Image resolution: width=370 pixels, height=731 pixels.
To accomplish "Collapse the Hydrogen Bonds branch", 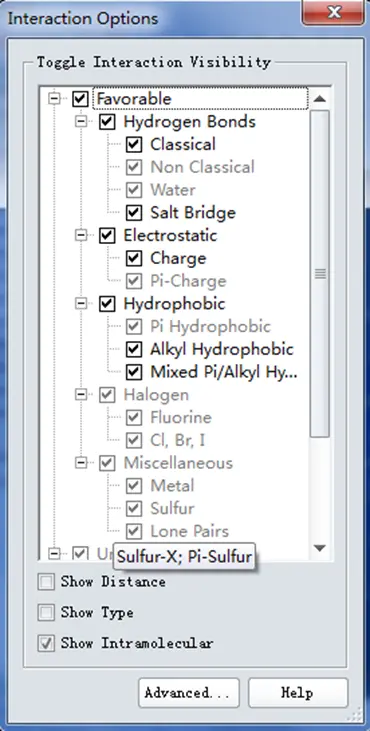I will pyautogui.click(x=81, y=122).
